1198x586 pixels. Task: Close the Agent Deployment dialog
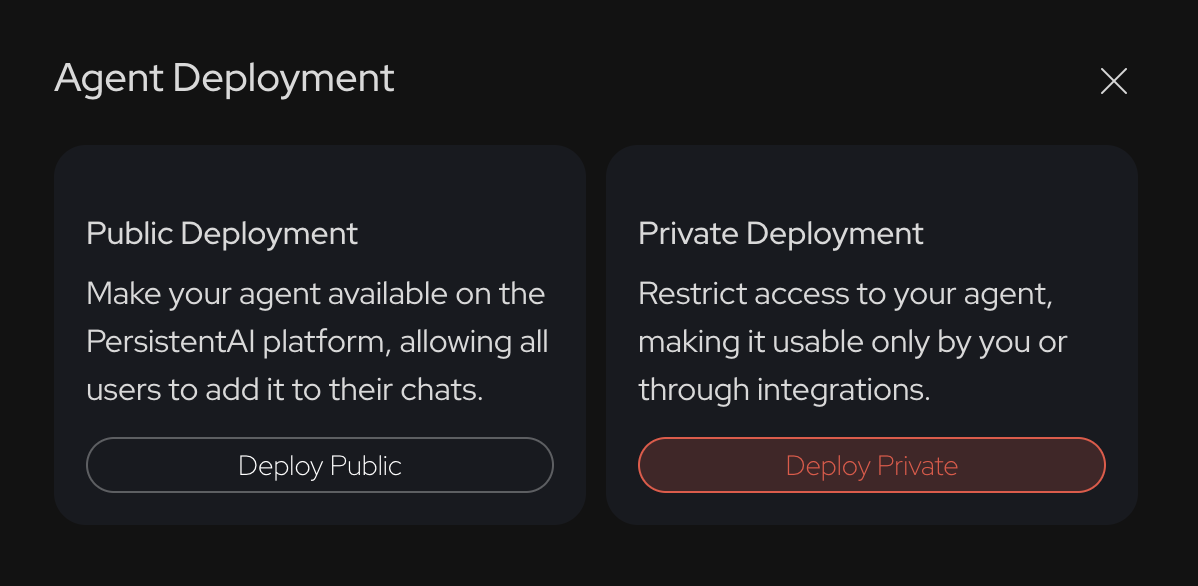tap(1113, 81)
